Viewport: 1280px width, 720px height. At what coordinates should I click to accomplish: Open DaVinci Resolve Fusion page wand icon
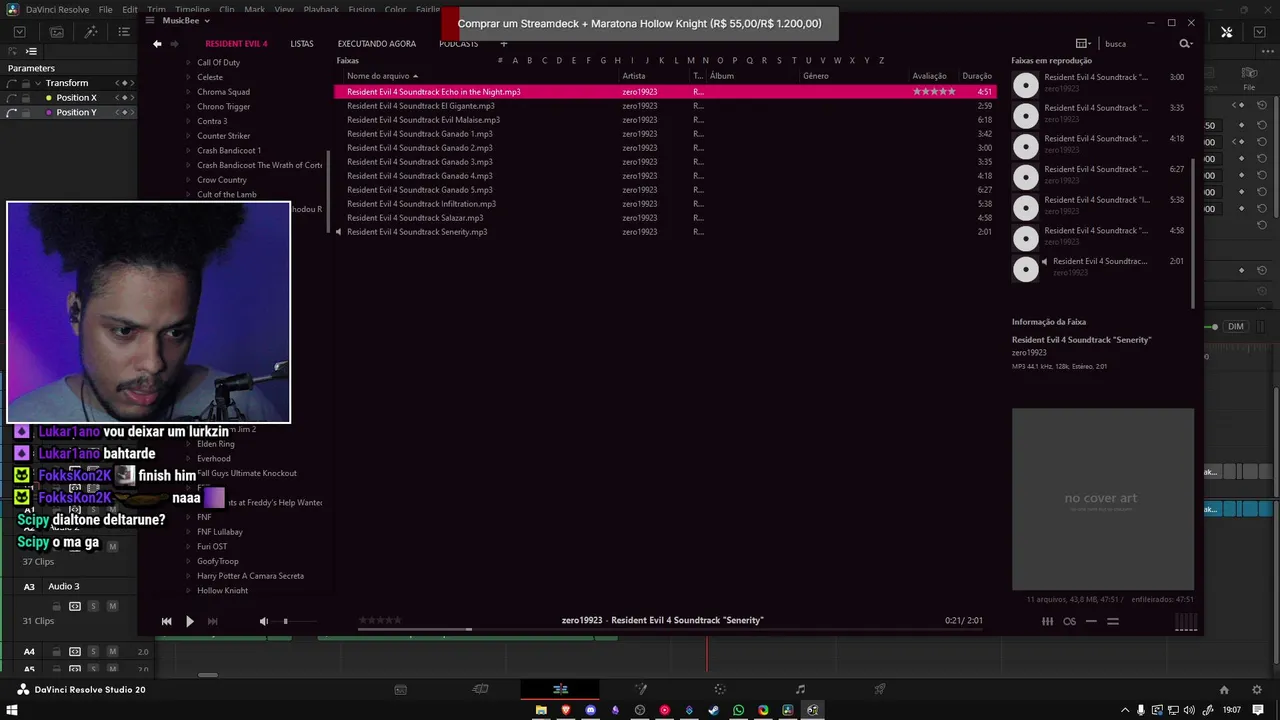pyautogui.click(x=641, y=689)
